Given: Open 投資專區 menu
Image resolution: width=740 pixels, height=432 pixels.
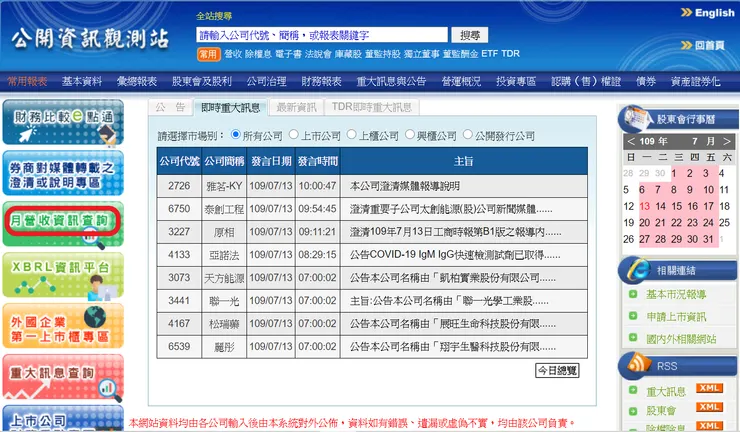Looking at the screenshot, I should (516, 81).
